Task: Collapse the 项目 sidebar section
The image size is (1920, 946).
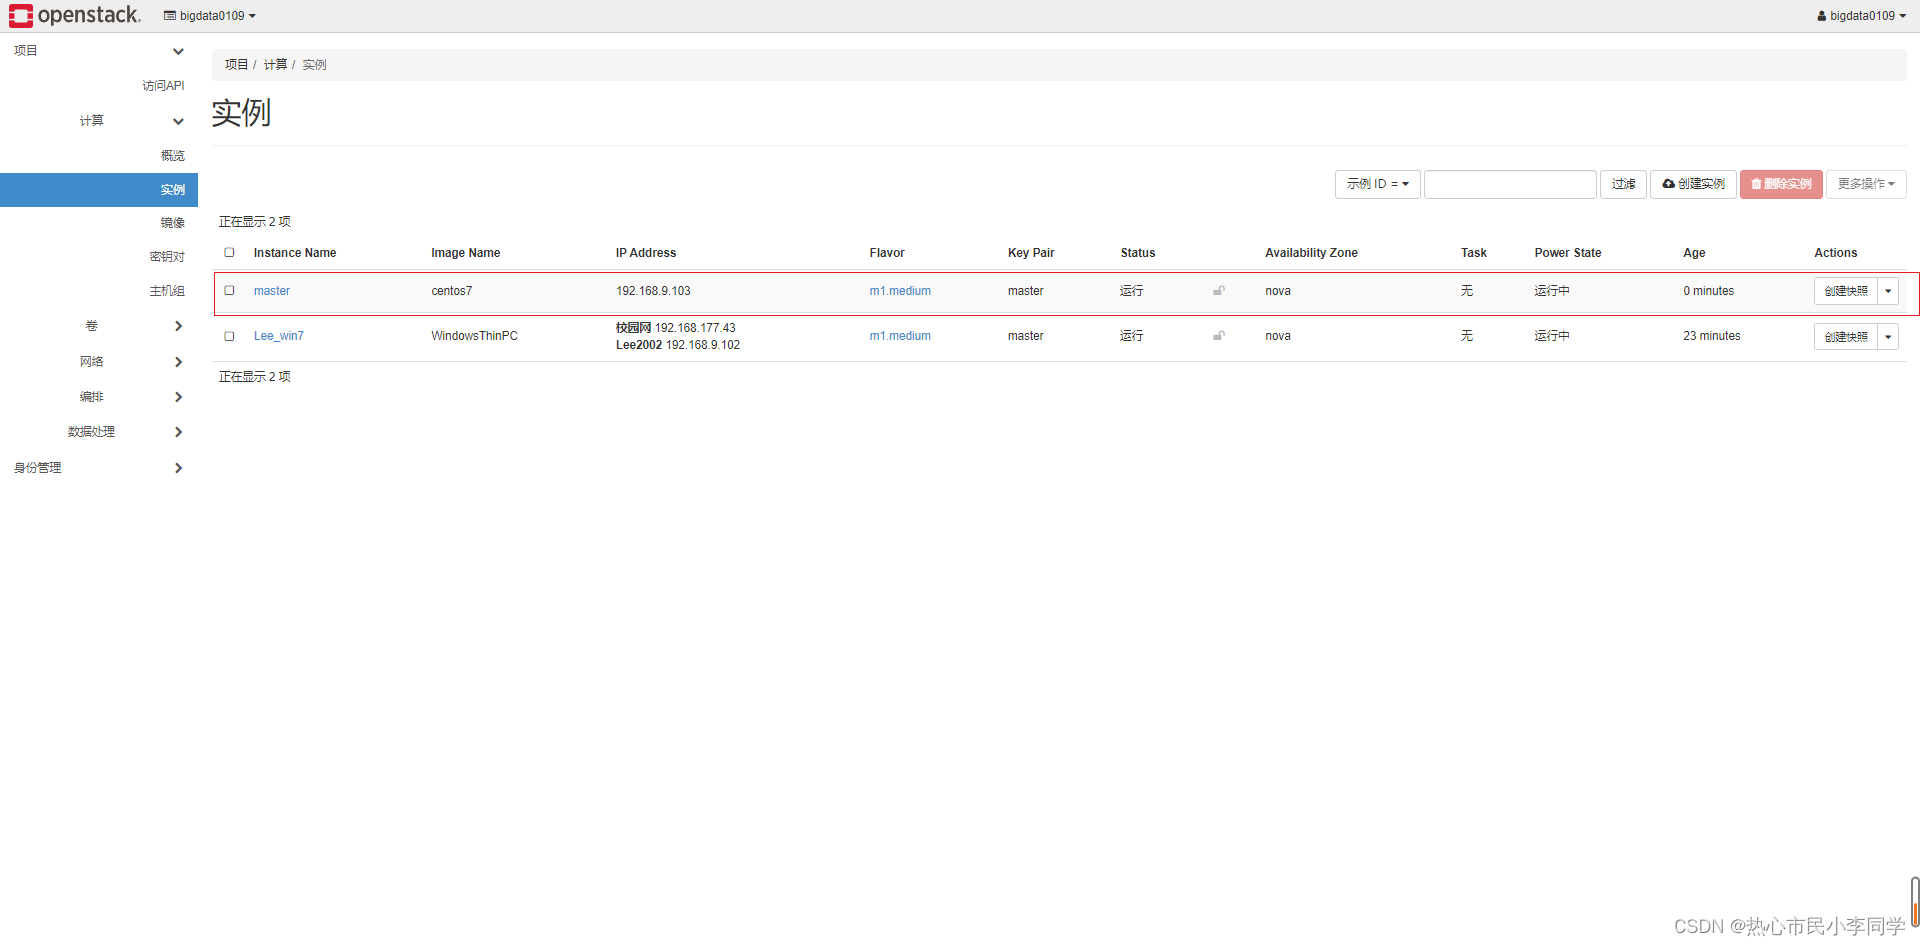Action: click(98, 51)
